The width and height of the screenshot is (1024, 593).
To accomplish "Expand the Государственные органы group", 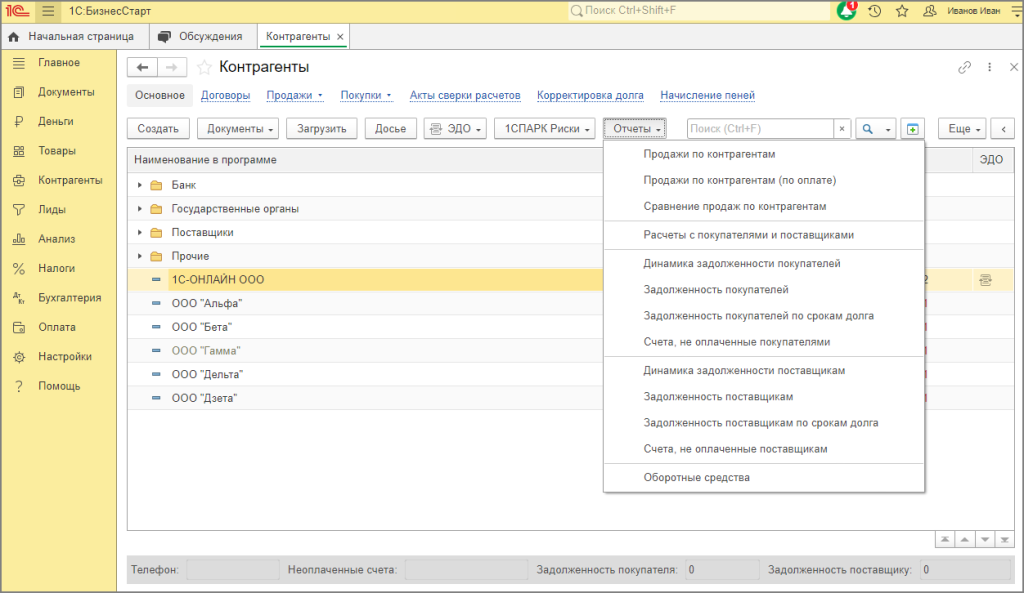I will (x=140, y=209).
